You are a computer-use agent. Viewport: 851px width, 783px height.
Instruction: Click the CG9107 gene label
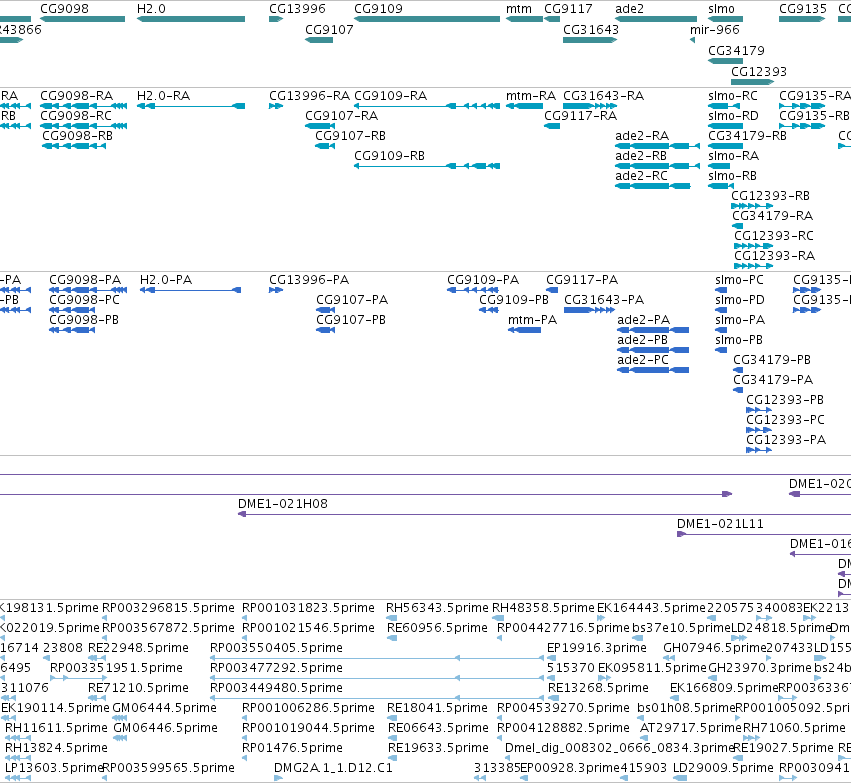(329, 29)
